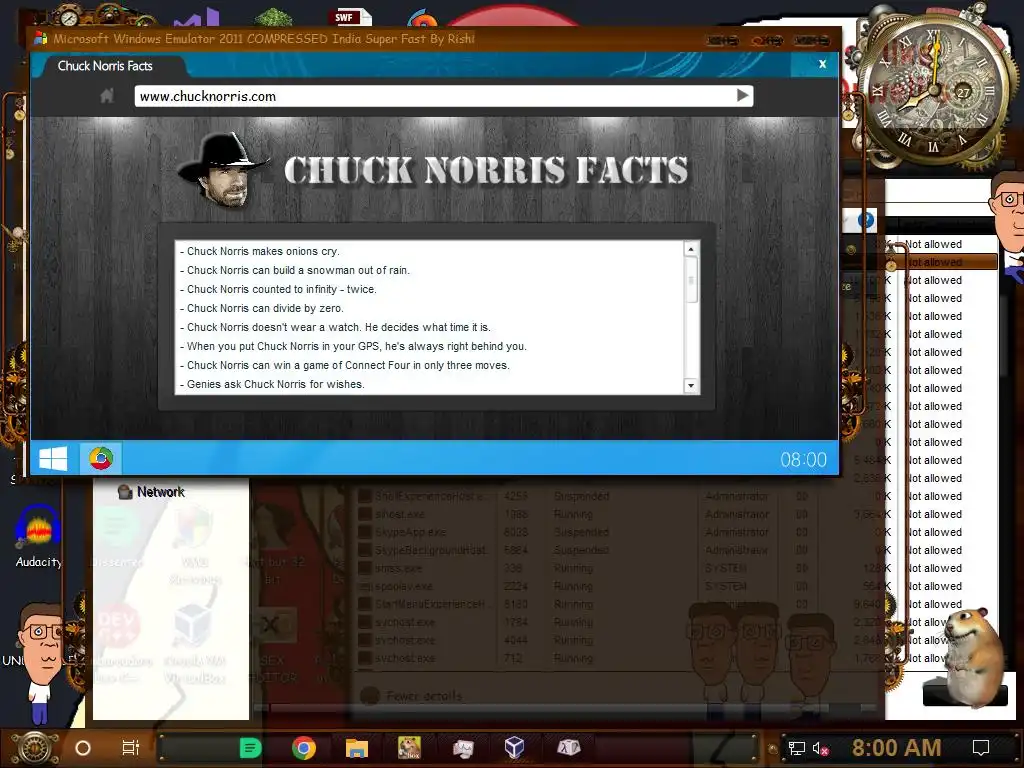Open the green chat app on the taskbar

[250, 748]
